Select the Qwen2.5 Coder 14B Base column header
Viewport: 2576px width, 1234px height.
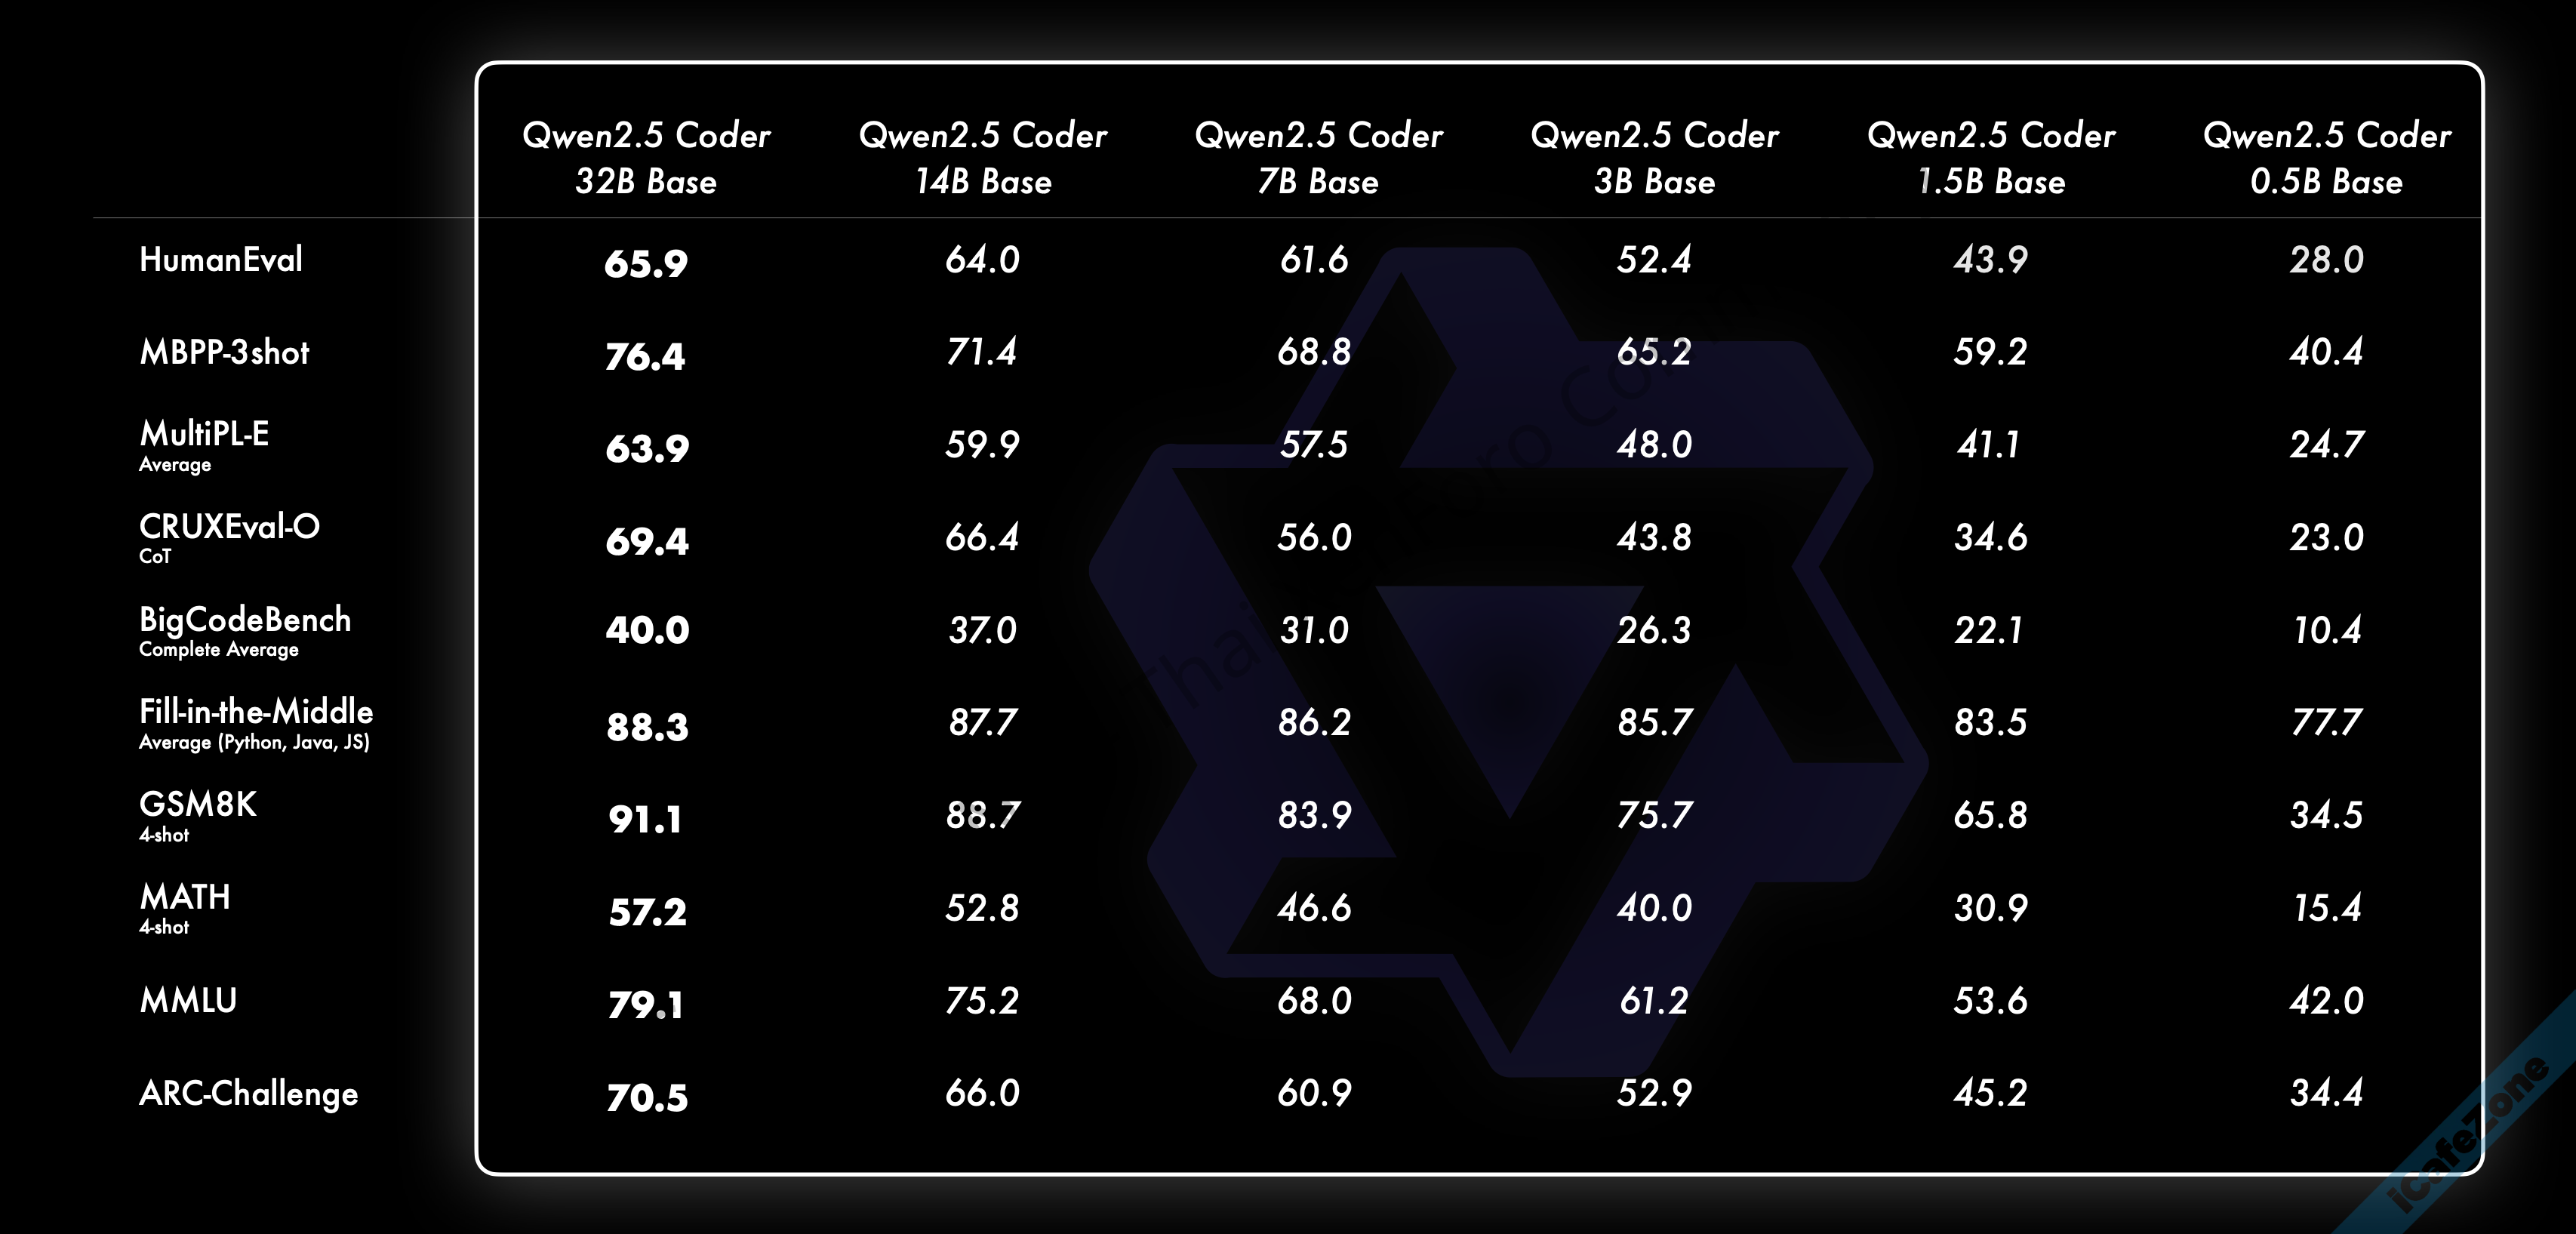(x=982, y=158)
